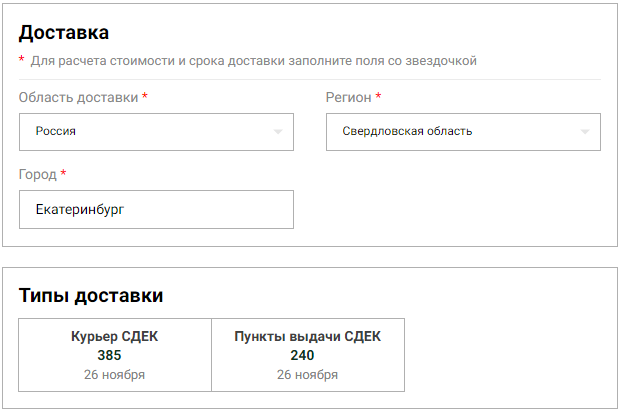Click the arrow in the Свердловская область selector
622x413 pixels.
[x=585, y=132]
